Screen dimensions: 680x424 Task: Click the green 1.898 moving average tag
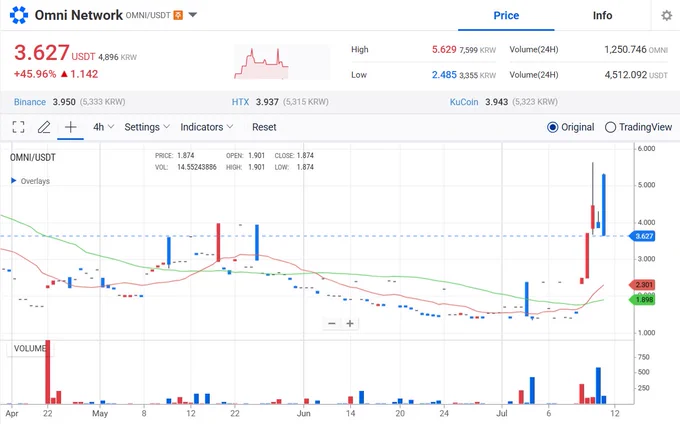(642, 300)
